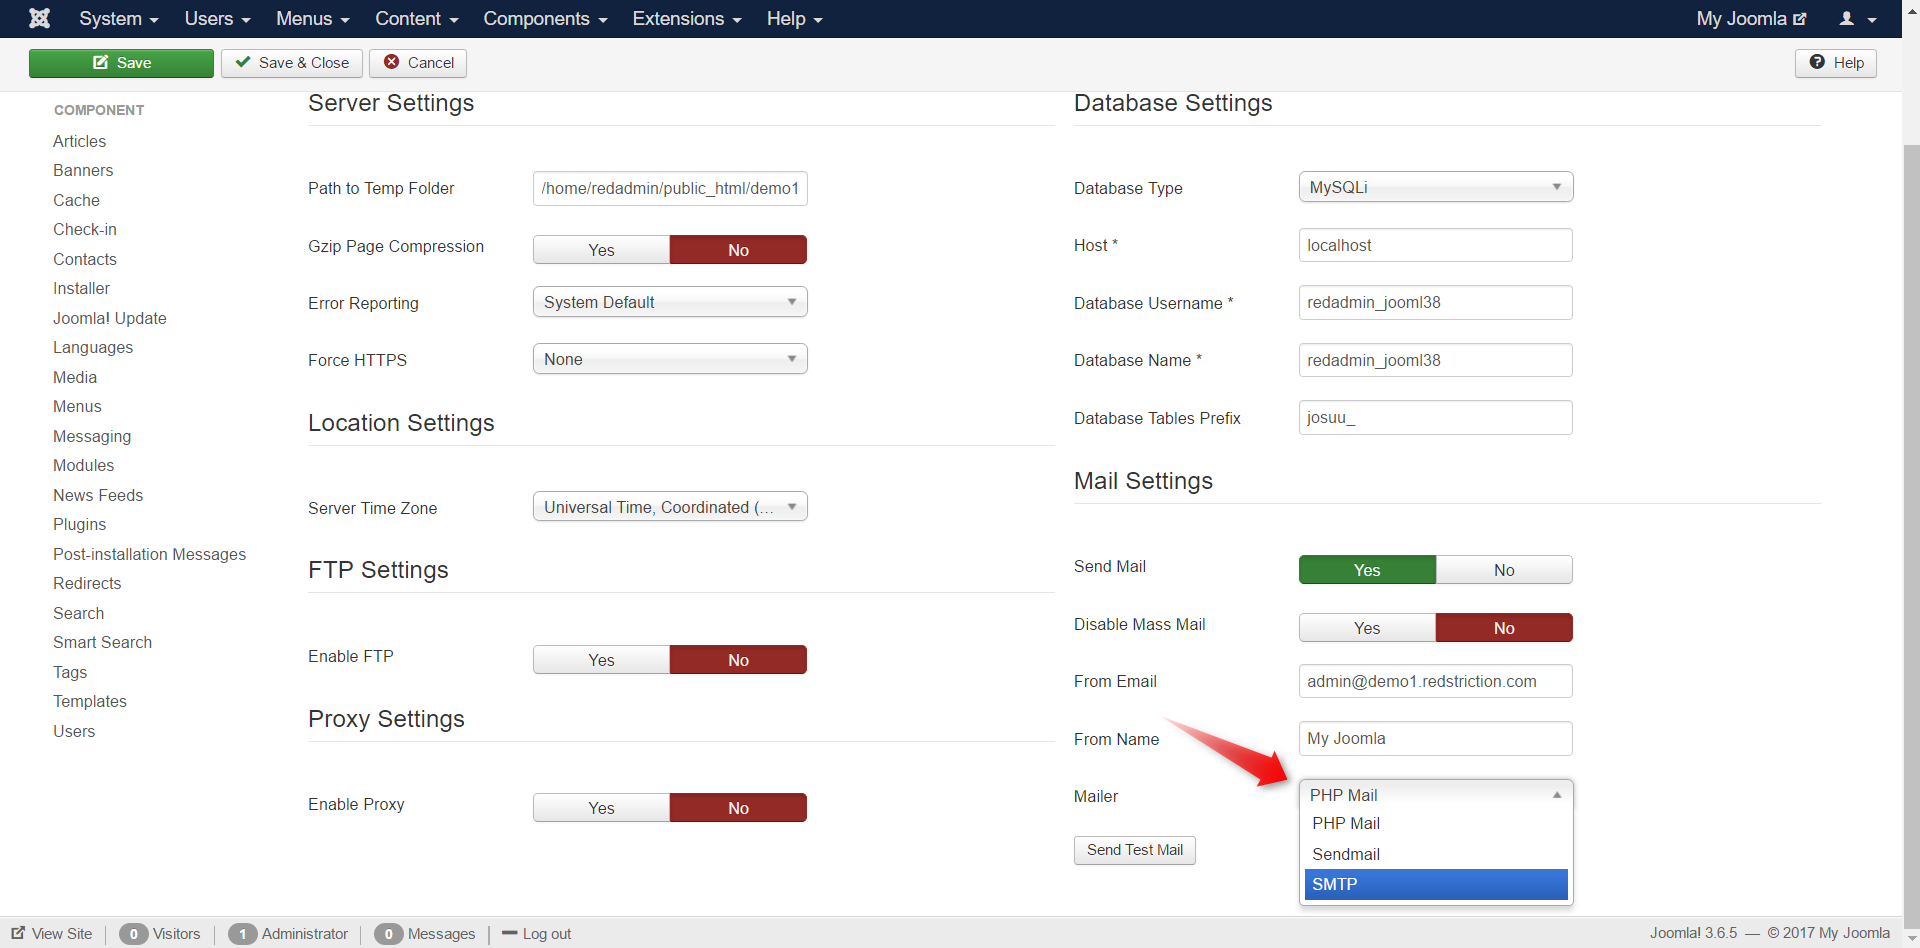Click the Administrator count badge

point(242,934)
